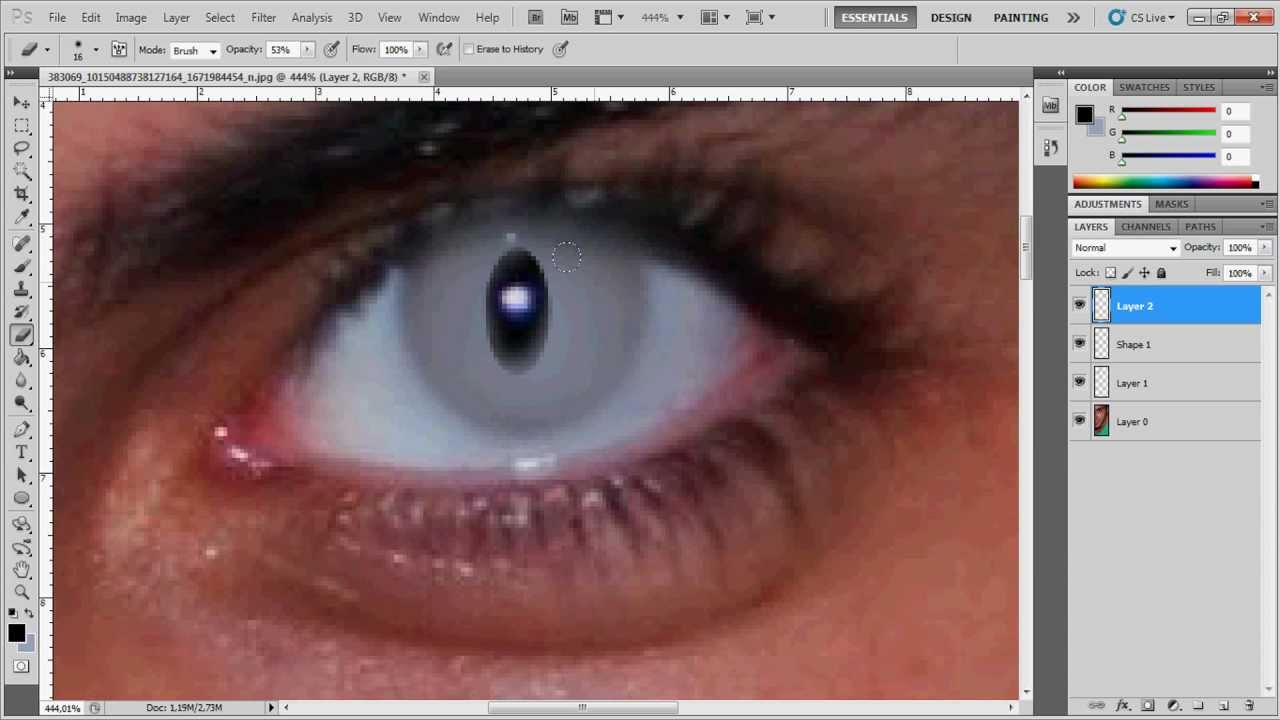The image size is (1280, 720).
Task: Toggle Lock transparent pixels
Action: [1110, 273]
